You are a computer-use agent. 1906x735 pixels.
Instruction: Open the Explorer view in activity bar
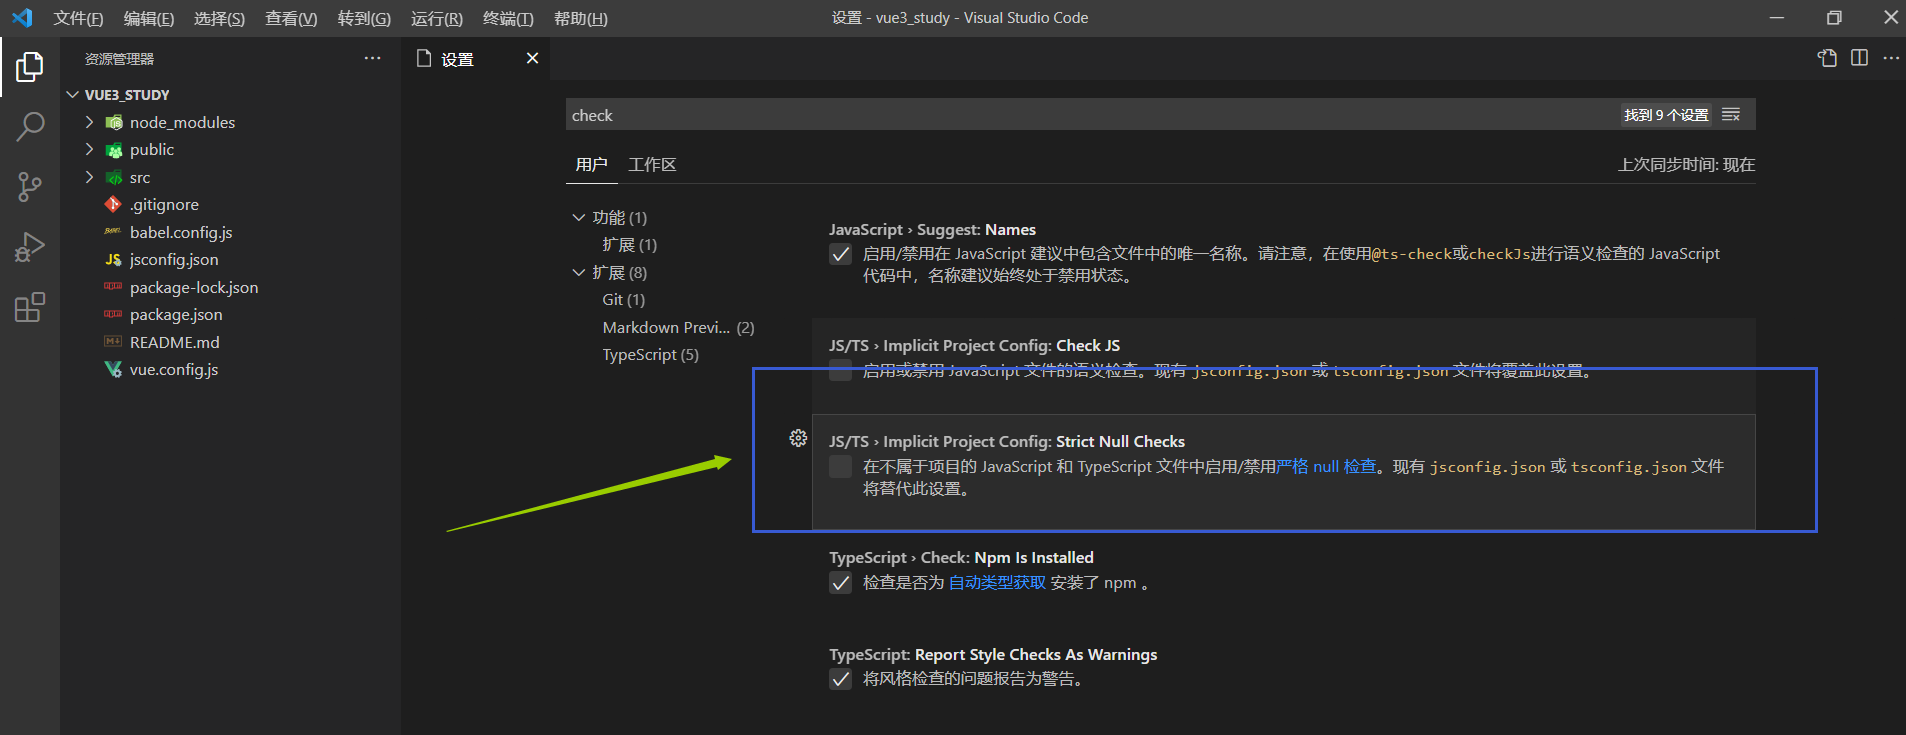30,67
